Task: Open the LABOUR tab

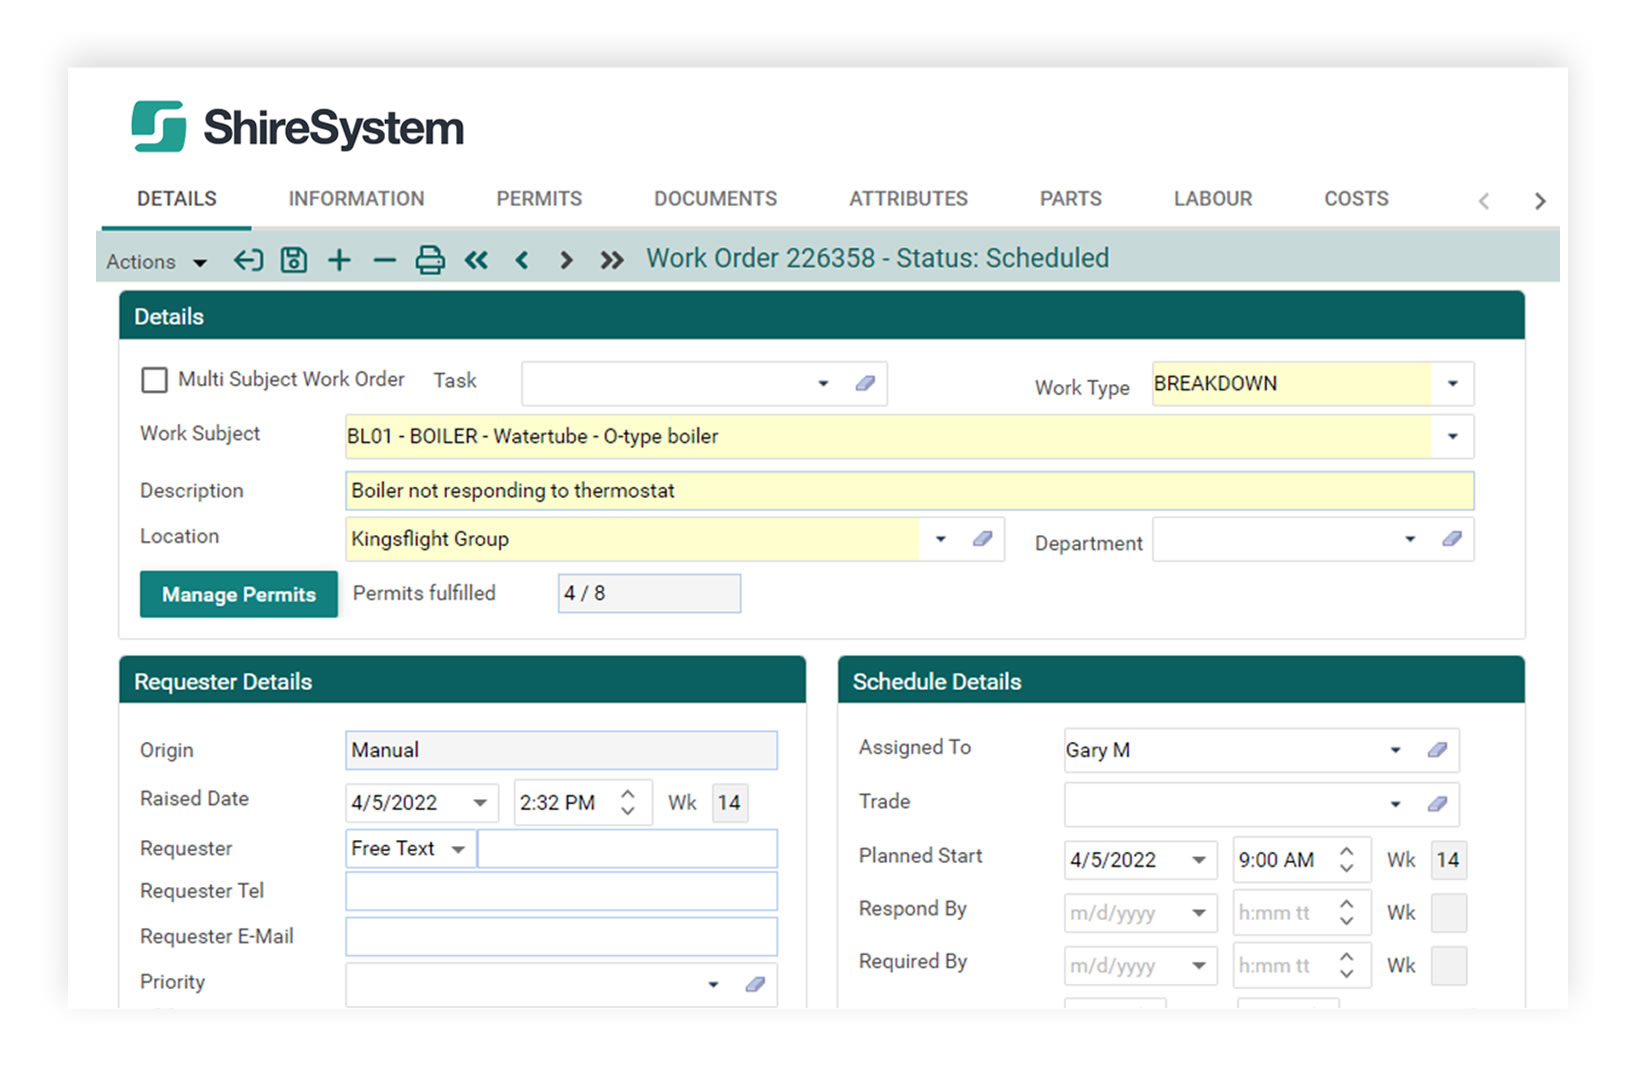Action: click(x=1213, y=199)
